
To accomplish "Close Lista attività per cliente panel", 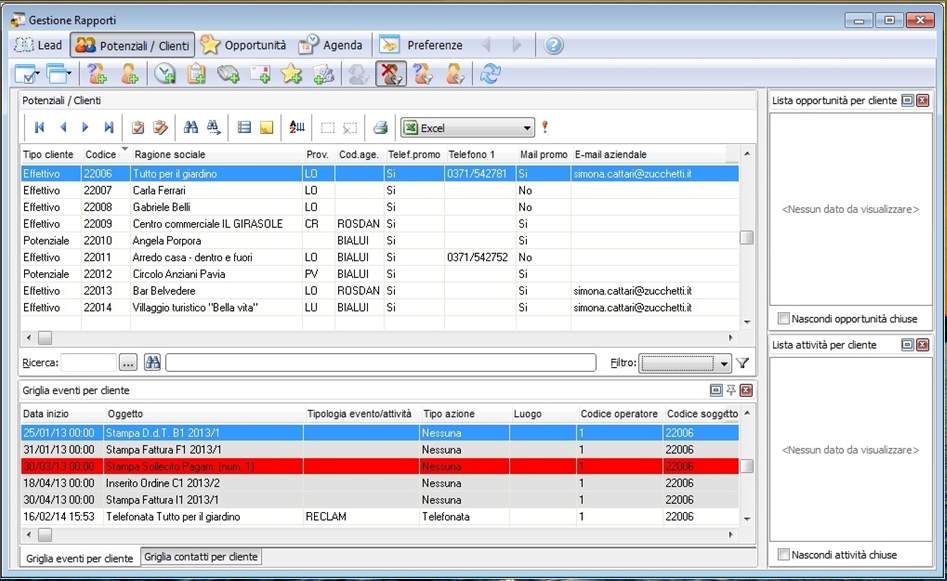I will pos(922,345).
